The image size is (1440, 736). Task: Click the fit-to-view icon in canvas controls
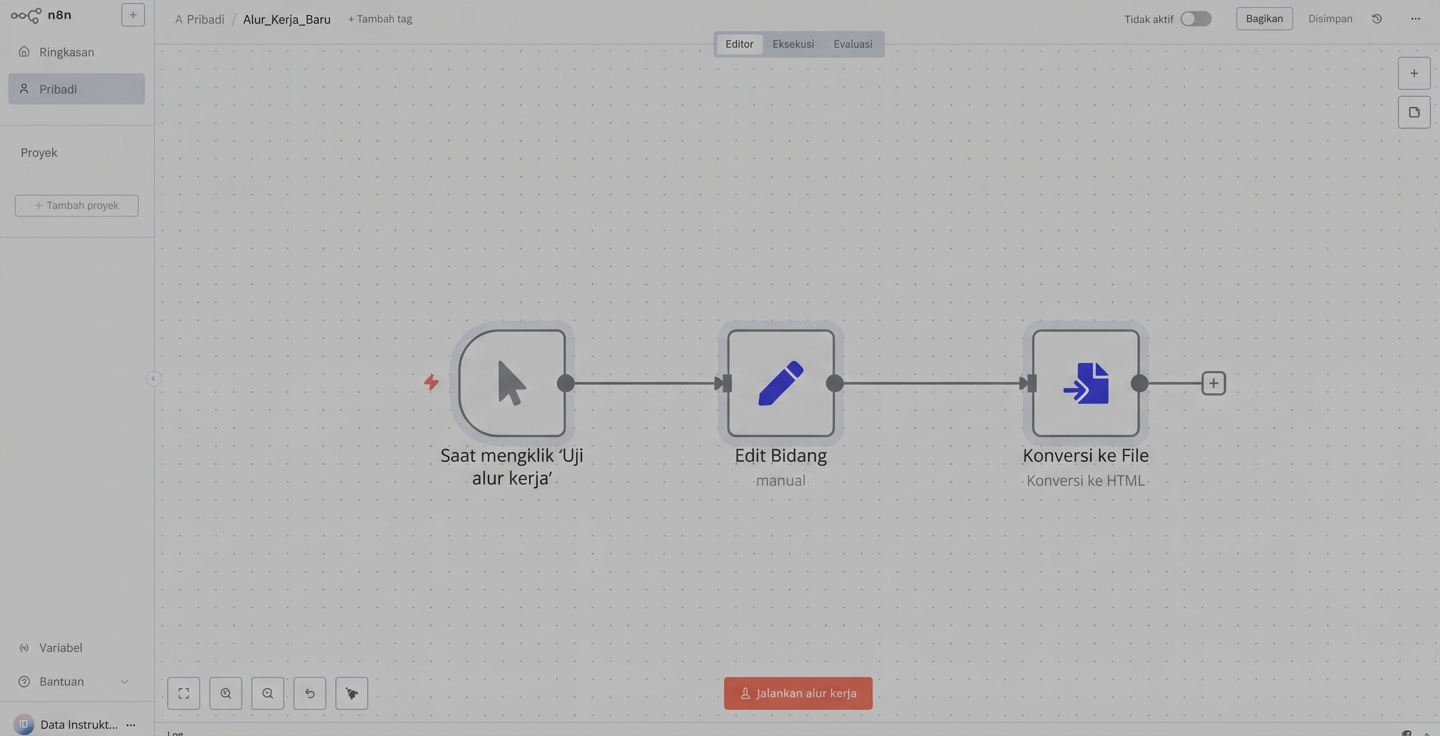coord(184,693)
